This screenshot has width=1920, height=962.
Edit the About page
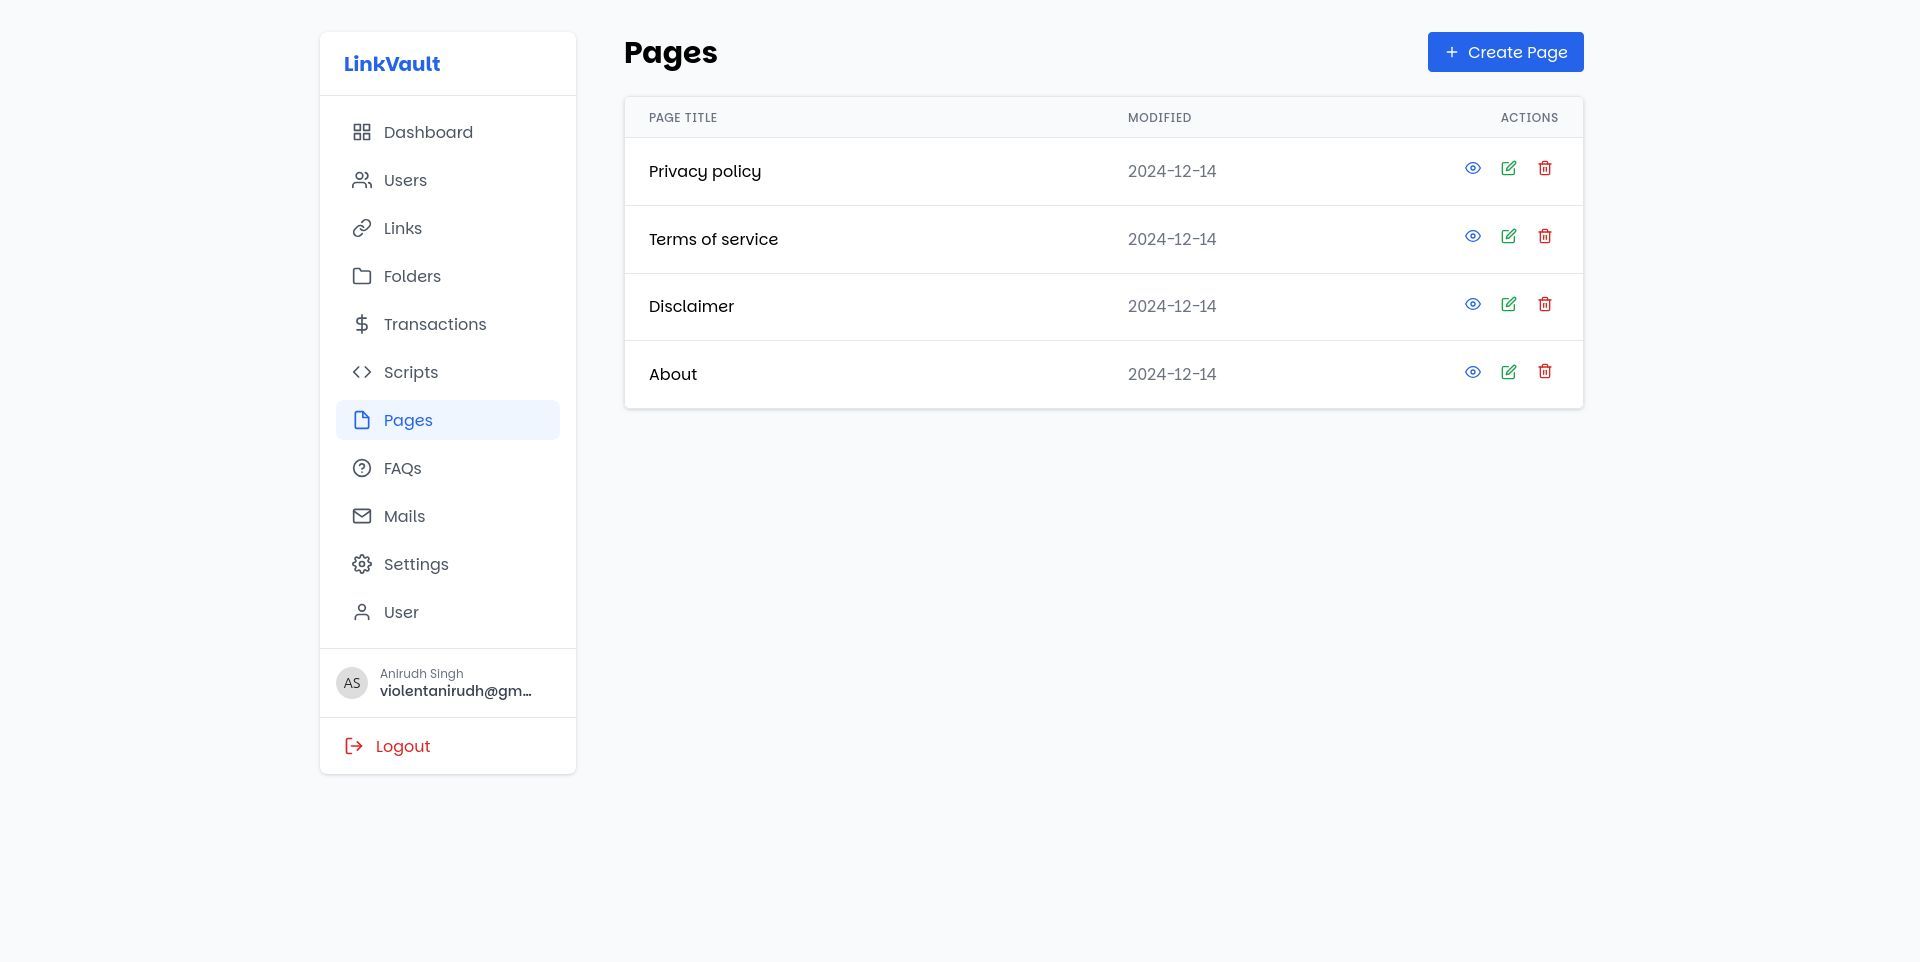(x=1508, y=372)
